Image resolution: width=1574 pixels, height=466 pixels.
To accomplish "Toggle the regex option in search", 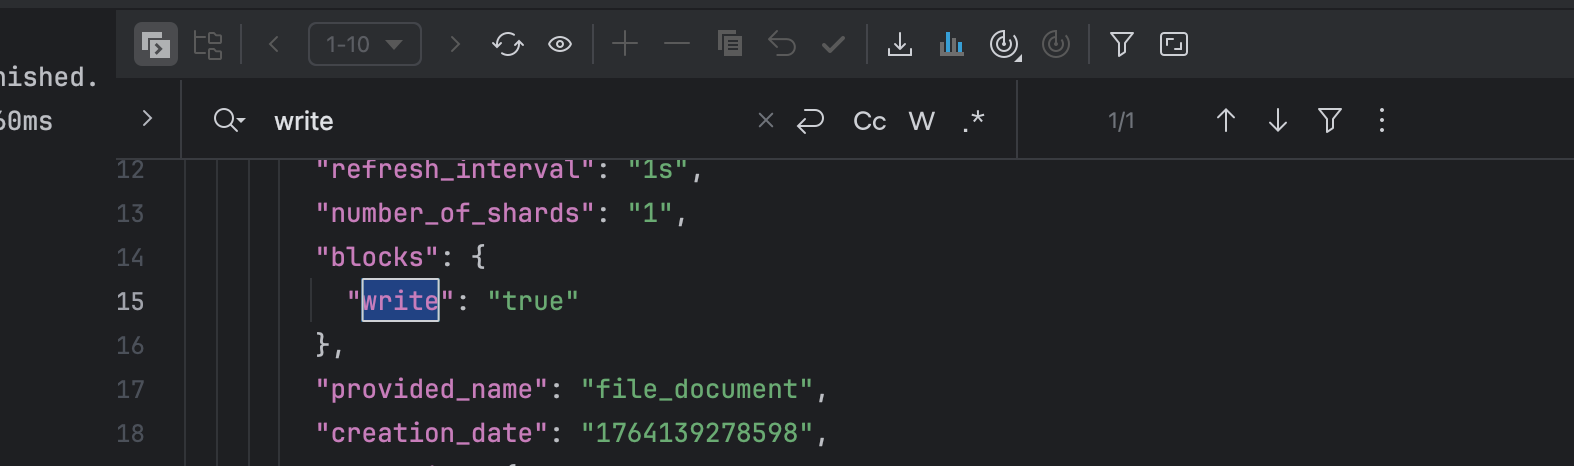I will pos(974,121).
